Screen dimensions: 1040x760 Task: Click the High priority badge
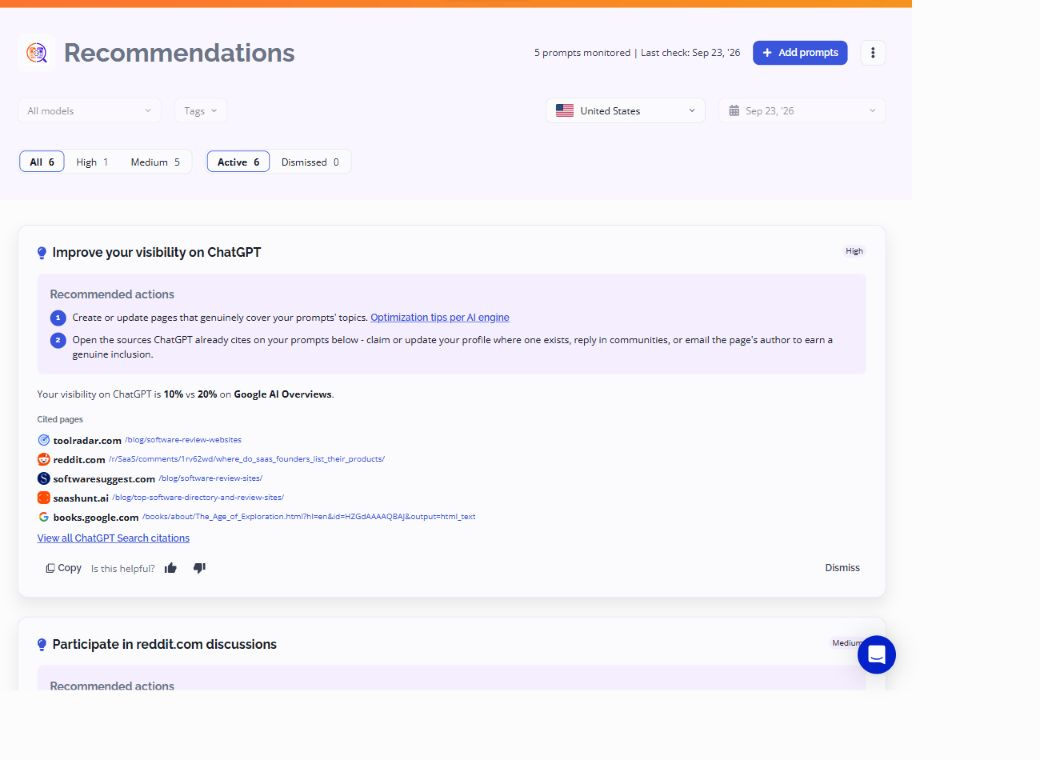(854, 251)
